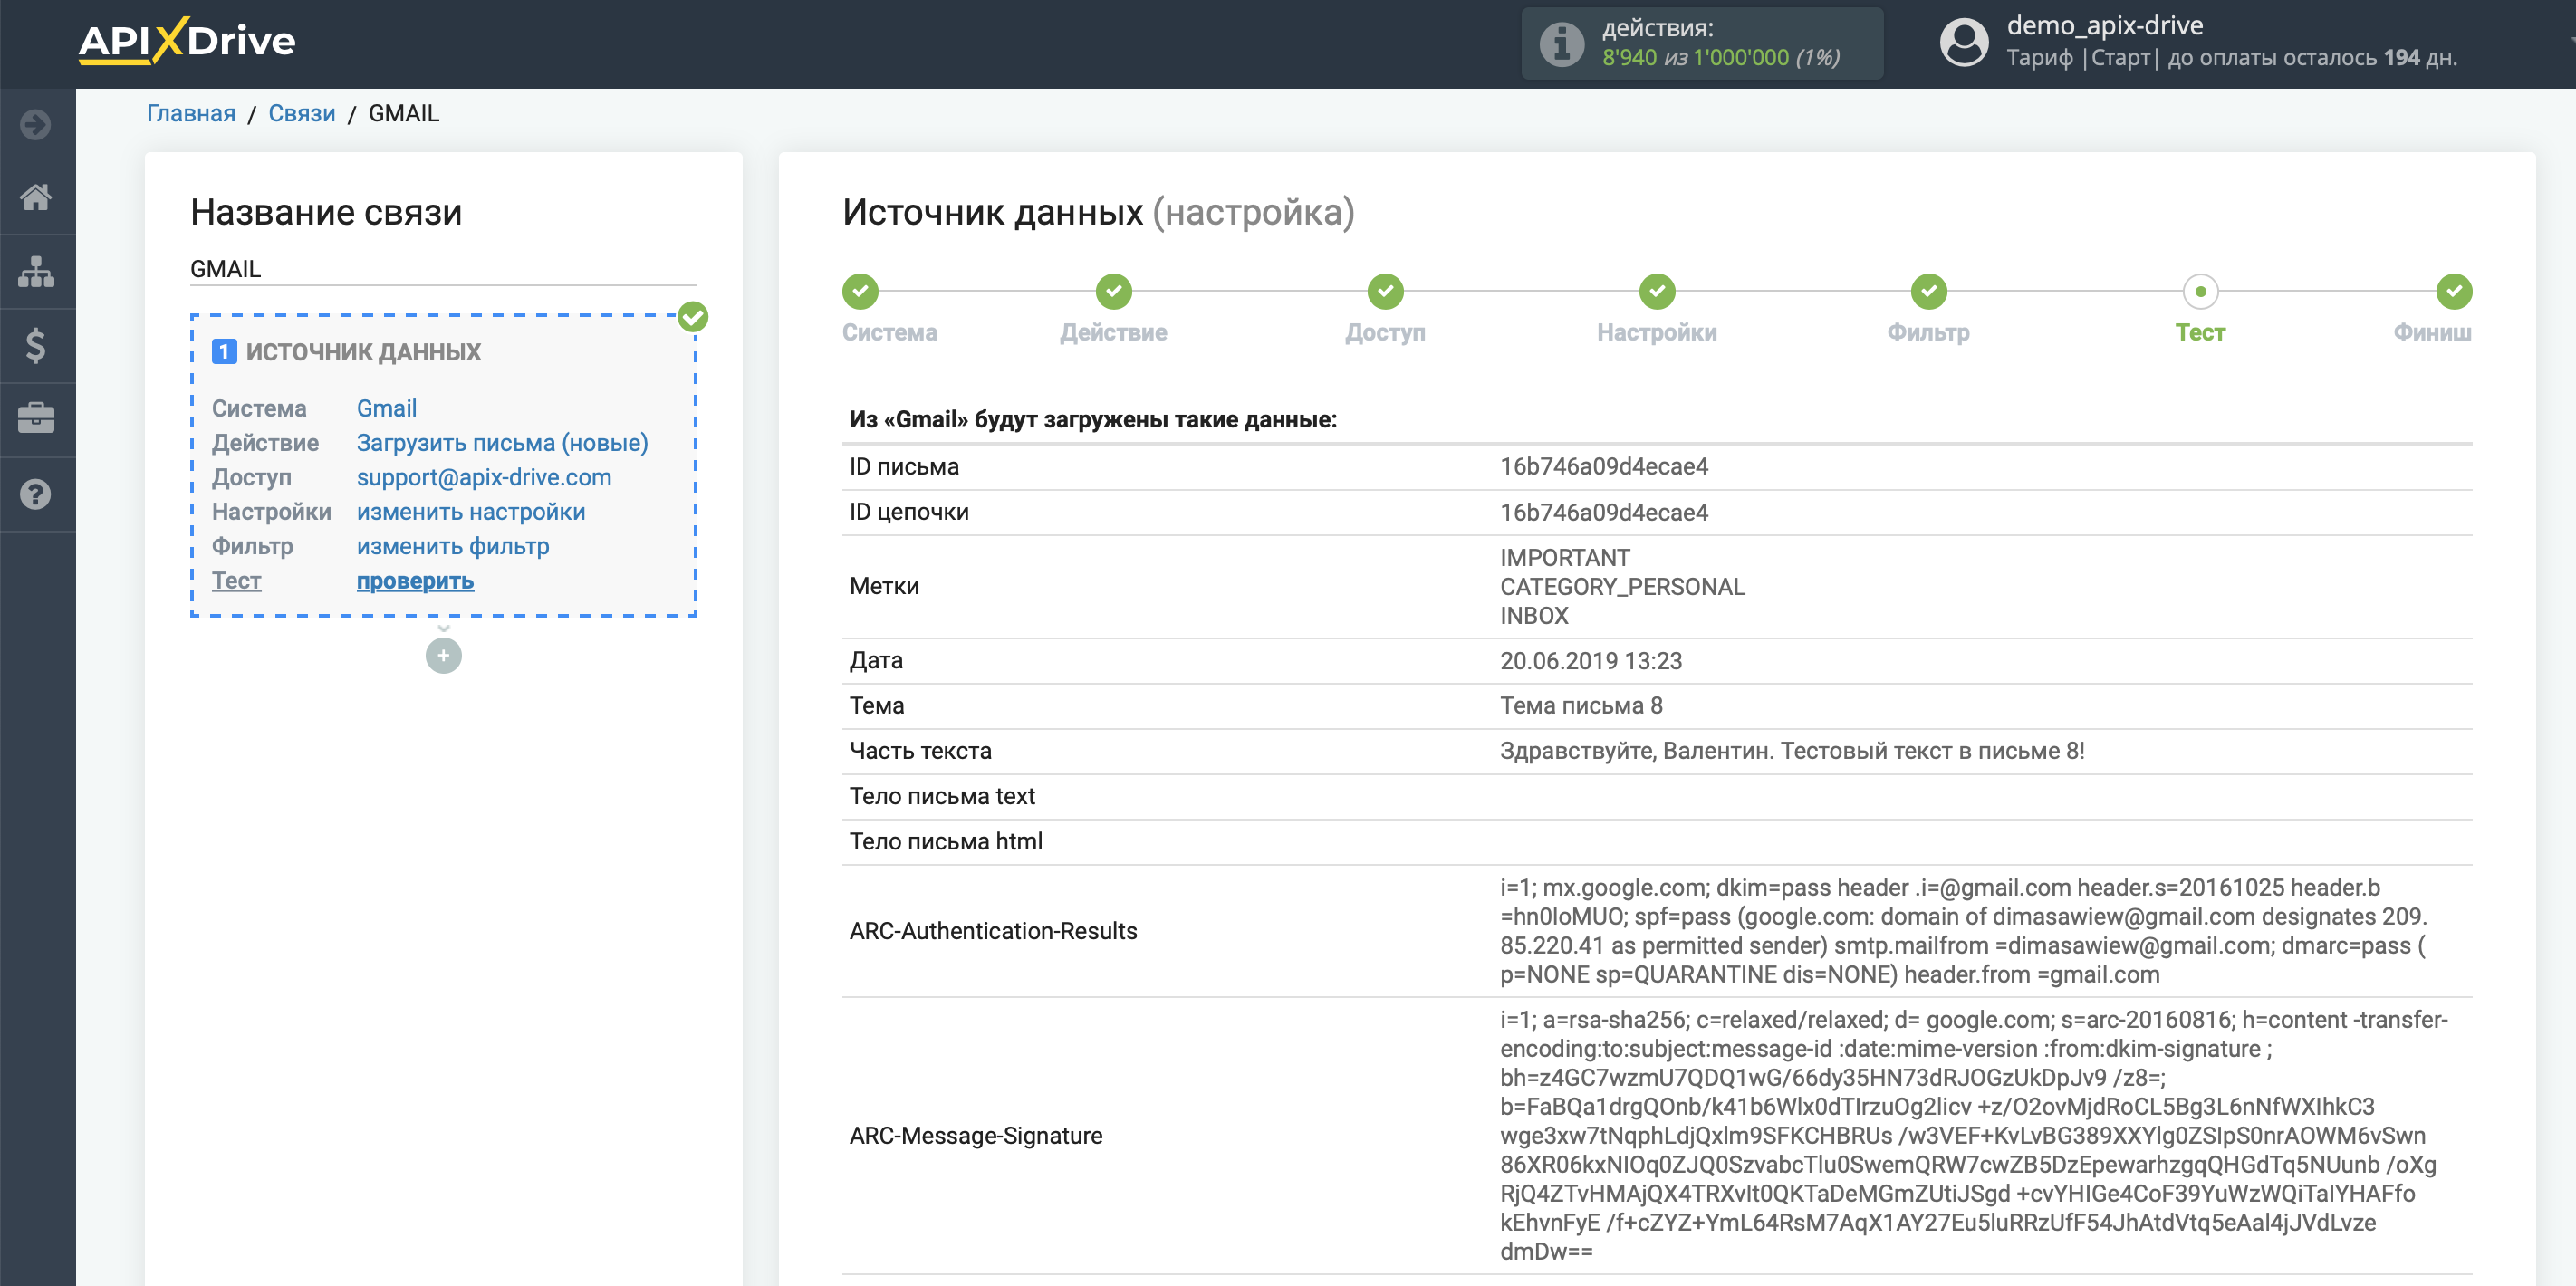Screen dimensions: 2576x1286
Task: Go to the Настройки step circle
Action: click(x=1657, y=292)
